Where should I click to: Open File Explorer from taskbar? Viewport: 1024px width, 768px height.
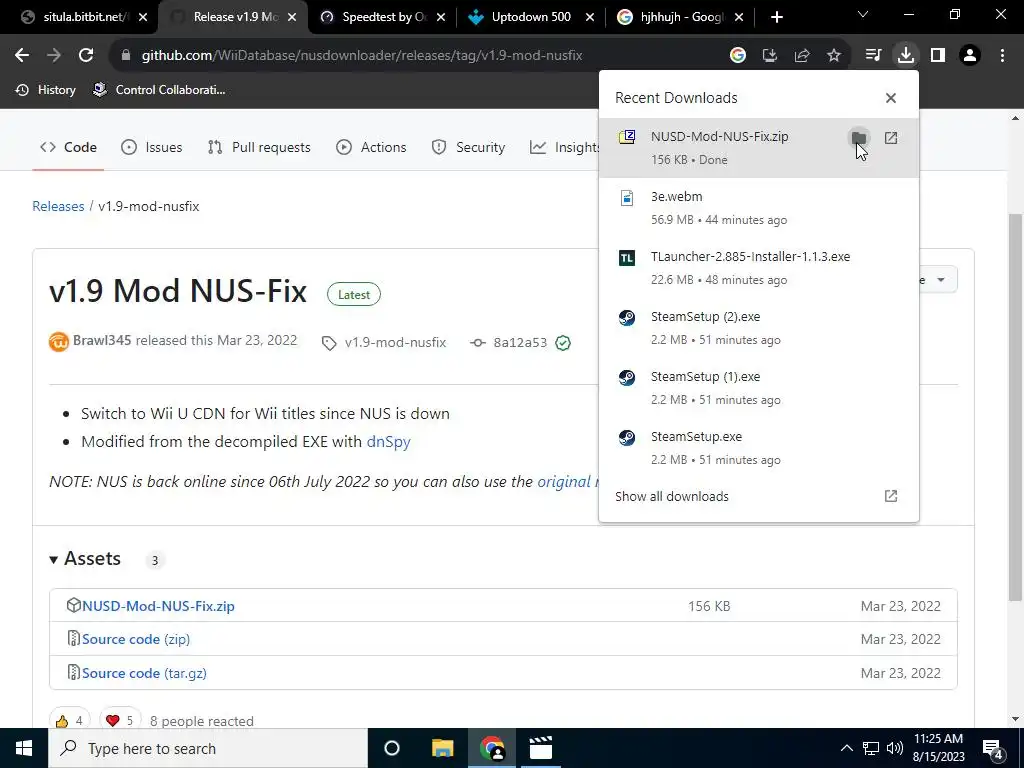pyautogui.click(x=442, y=748)
